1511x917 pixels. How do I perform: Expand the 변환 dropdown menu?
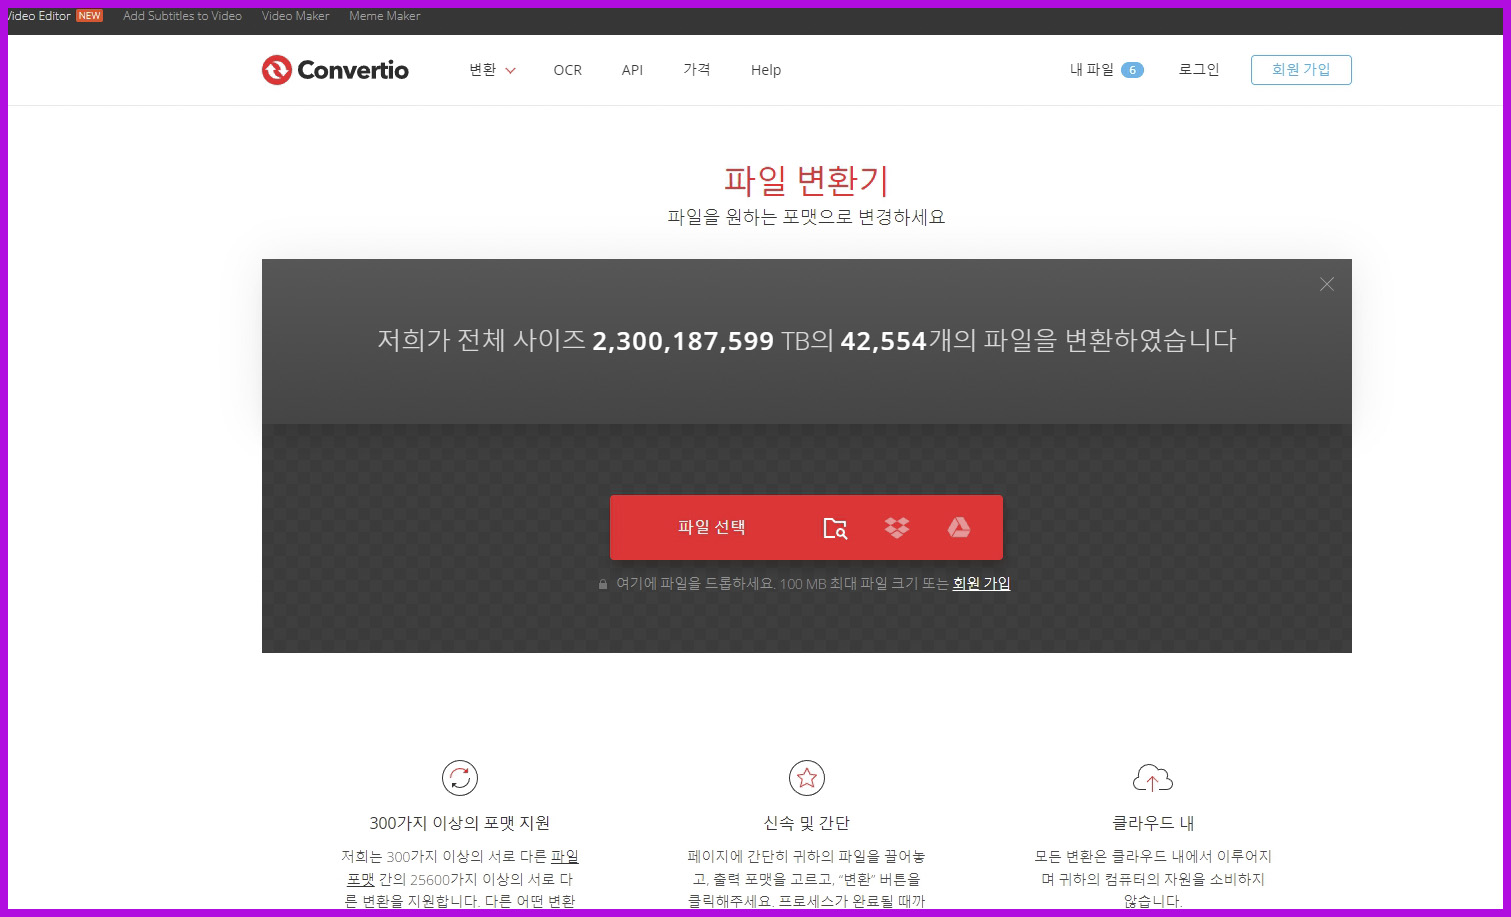(x=491, y=70)
